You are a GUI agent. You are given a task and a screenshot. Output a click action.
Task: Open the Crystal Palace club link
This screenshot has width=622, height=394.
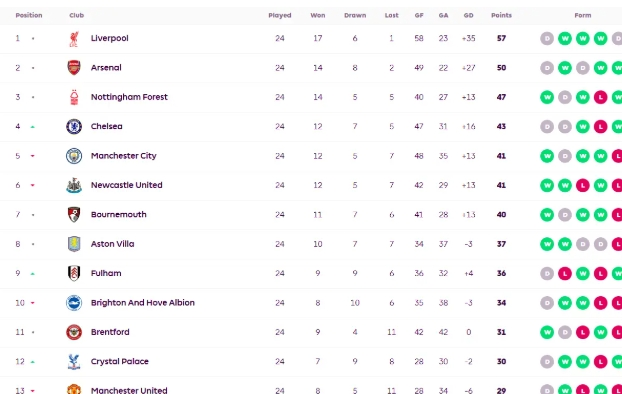pos(120,361)
